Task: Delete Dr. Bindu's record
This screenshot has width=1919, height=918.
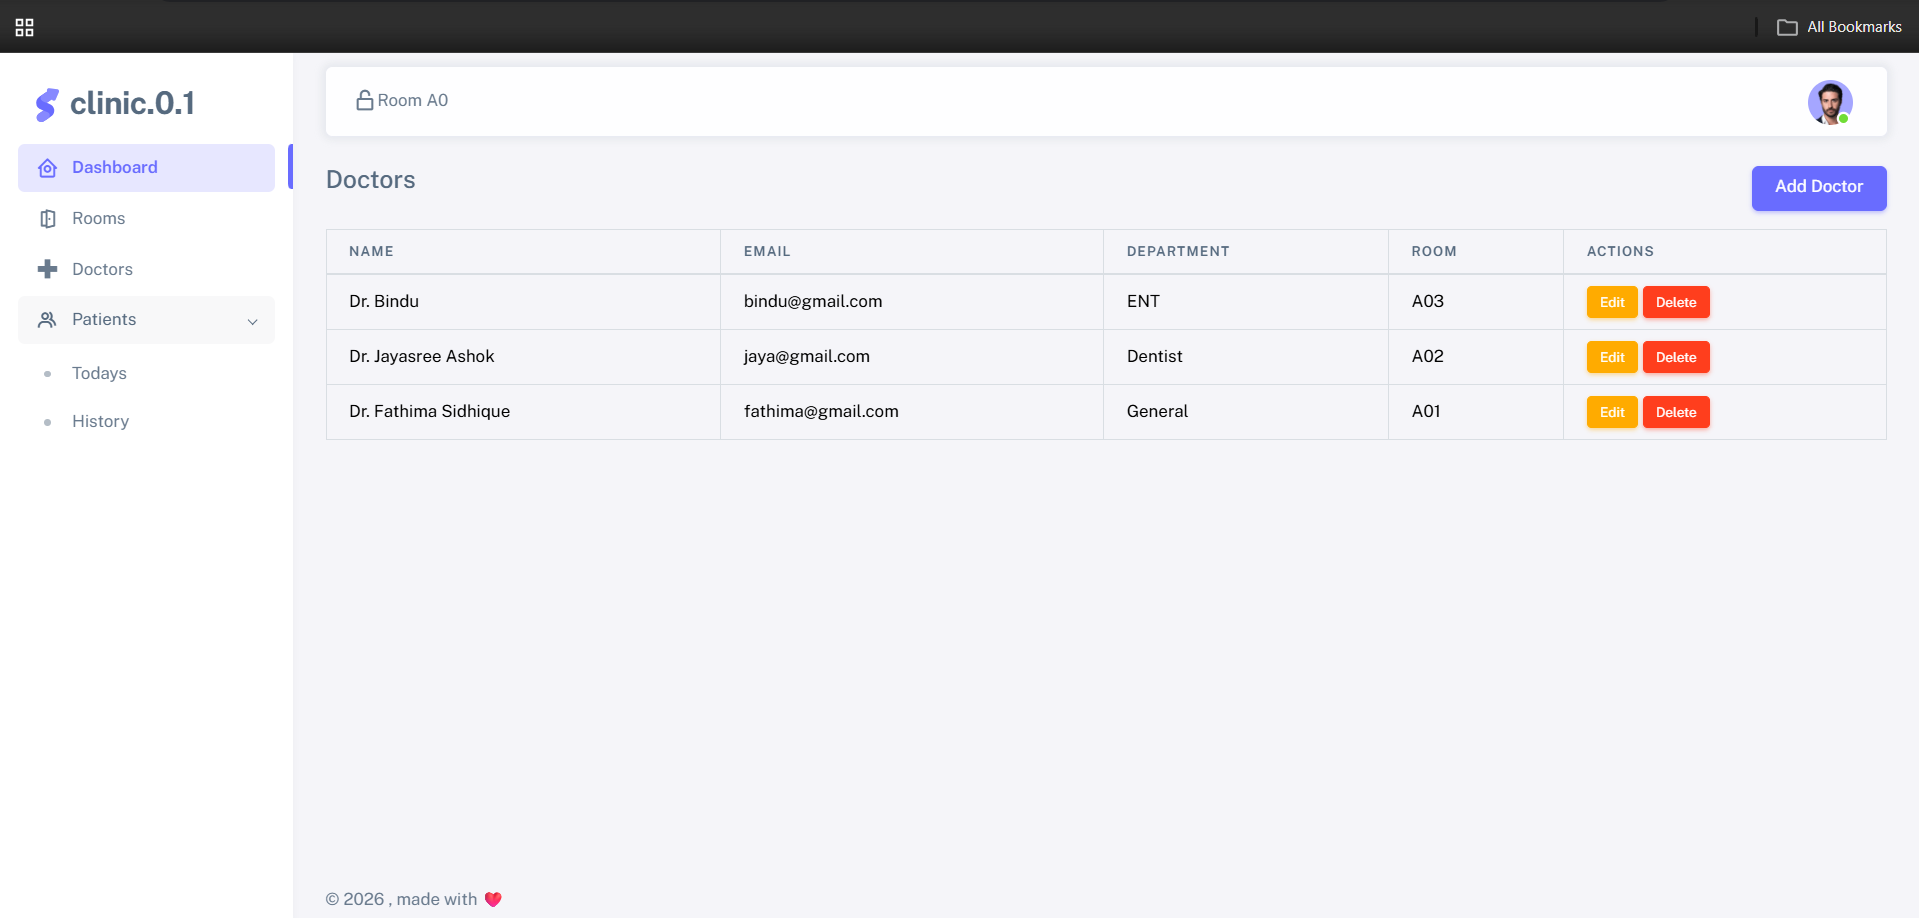Action: [x=1675, y=302]
